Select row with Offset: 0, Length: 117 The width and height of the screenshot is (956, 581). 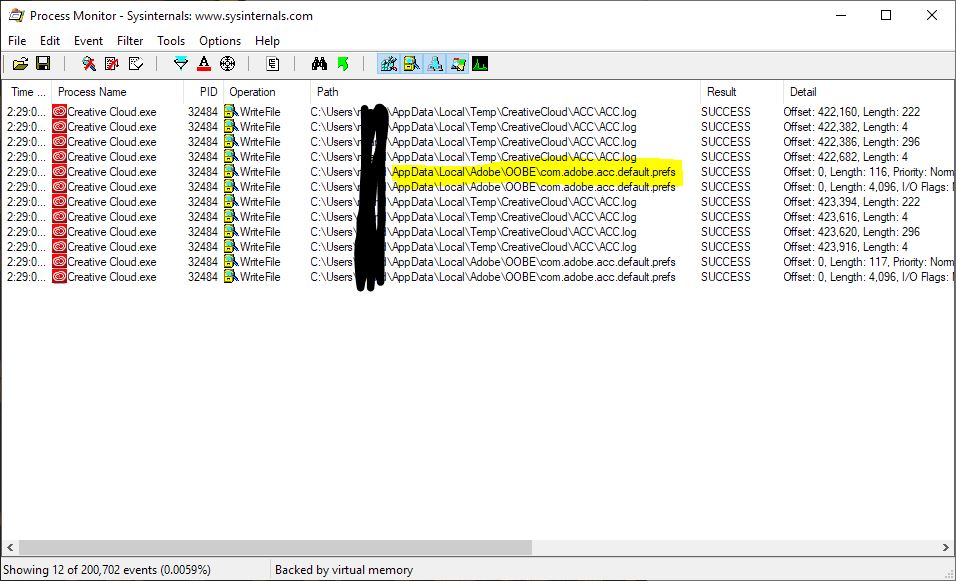[x=479, y=262]
